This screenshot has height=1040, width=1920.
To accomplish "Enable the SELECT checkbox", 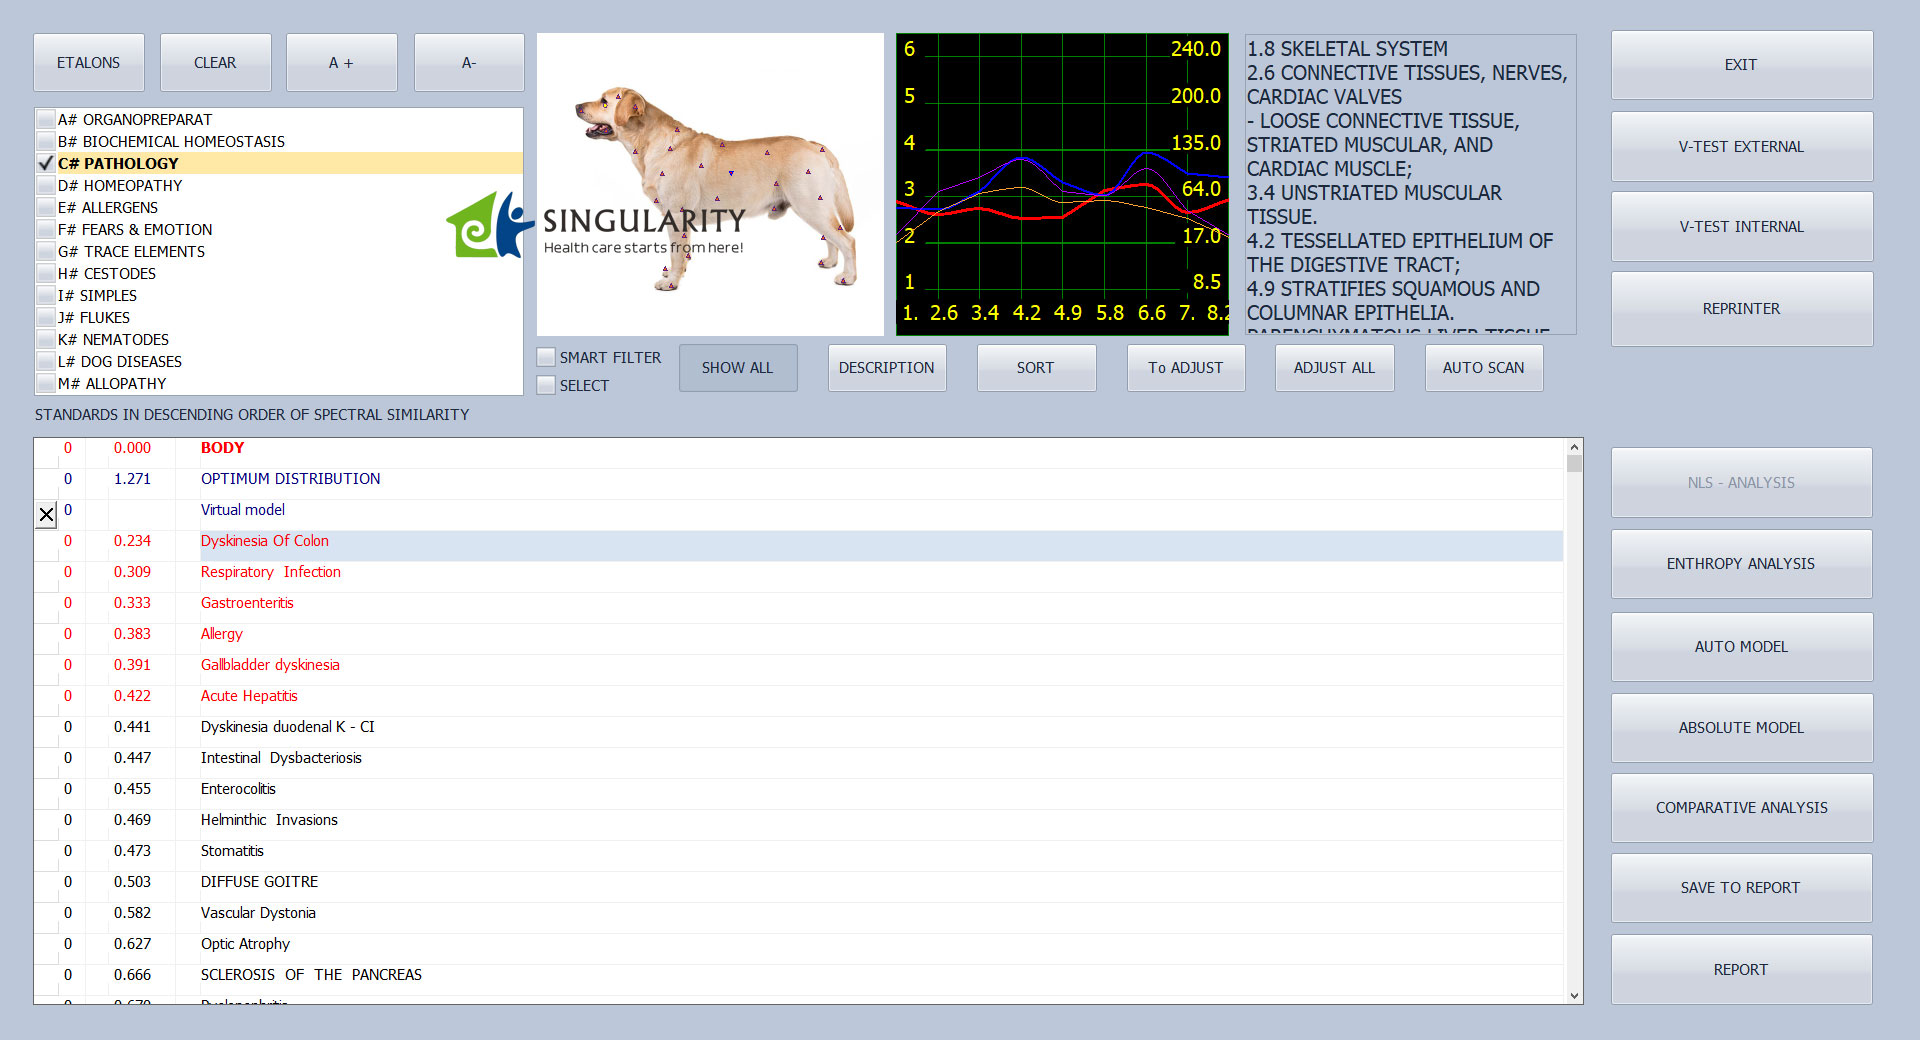I will click(546, 385).
